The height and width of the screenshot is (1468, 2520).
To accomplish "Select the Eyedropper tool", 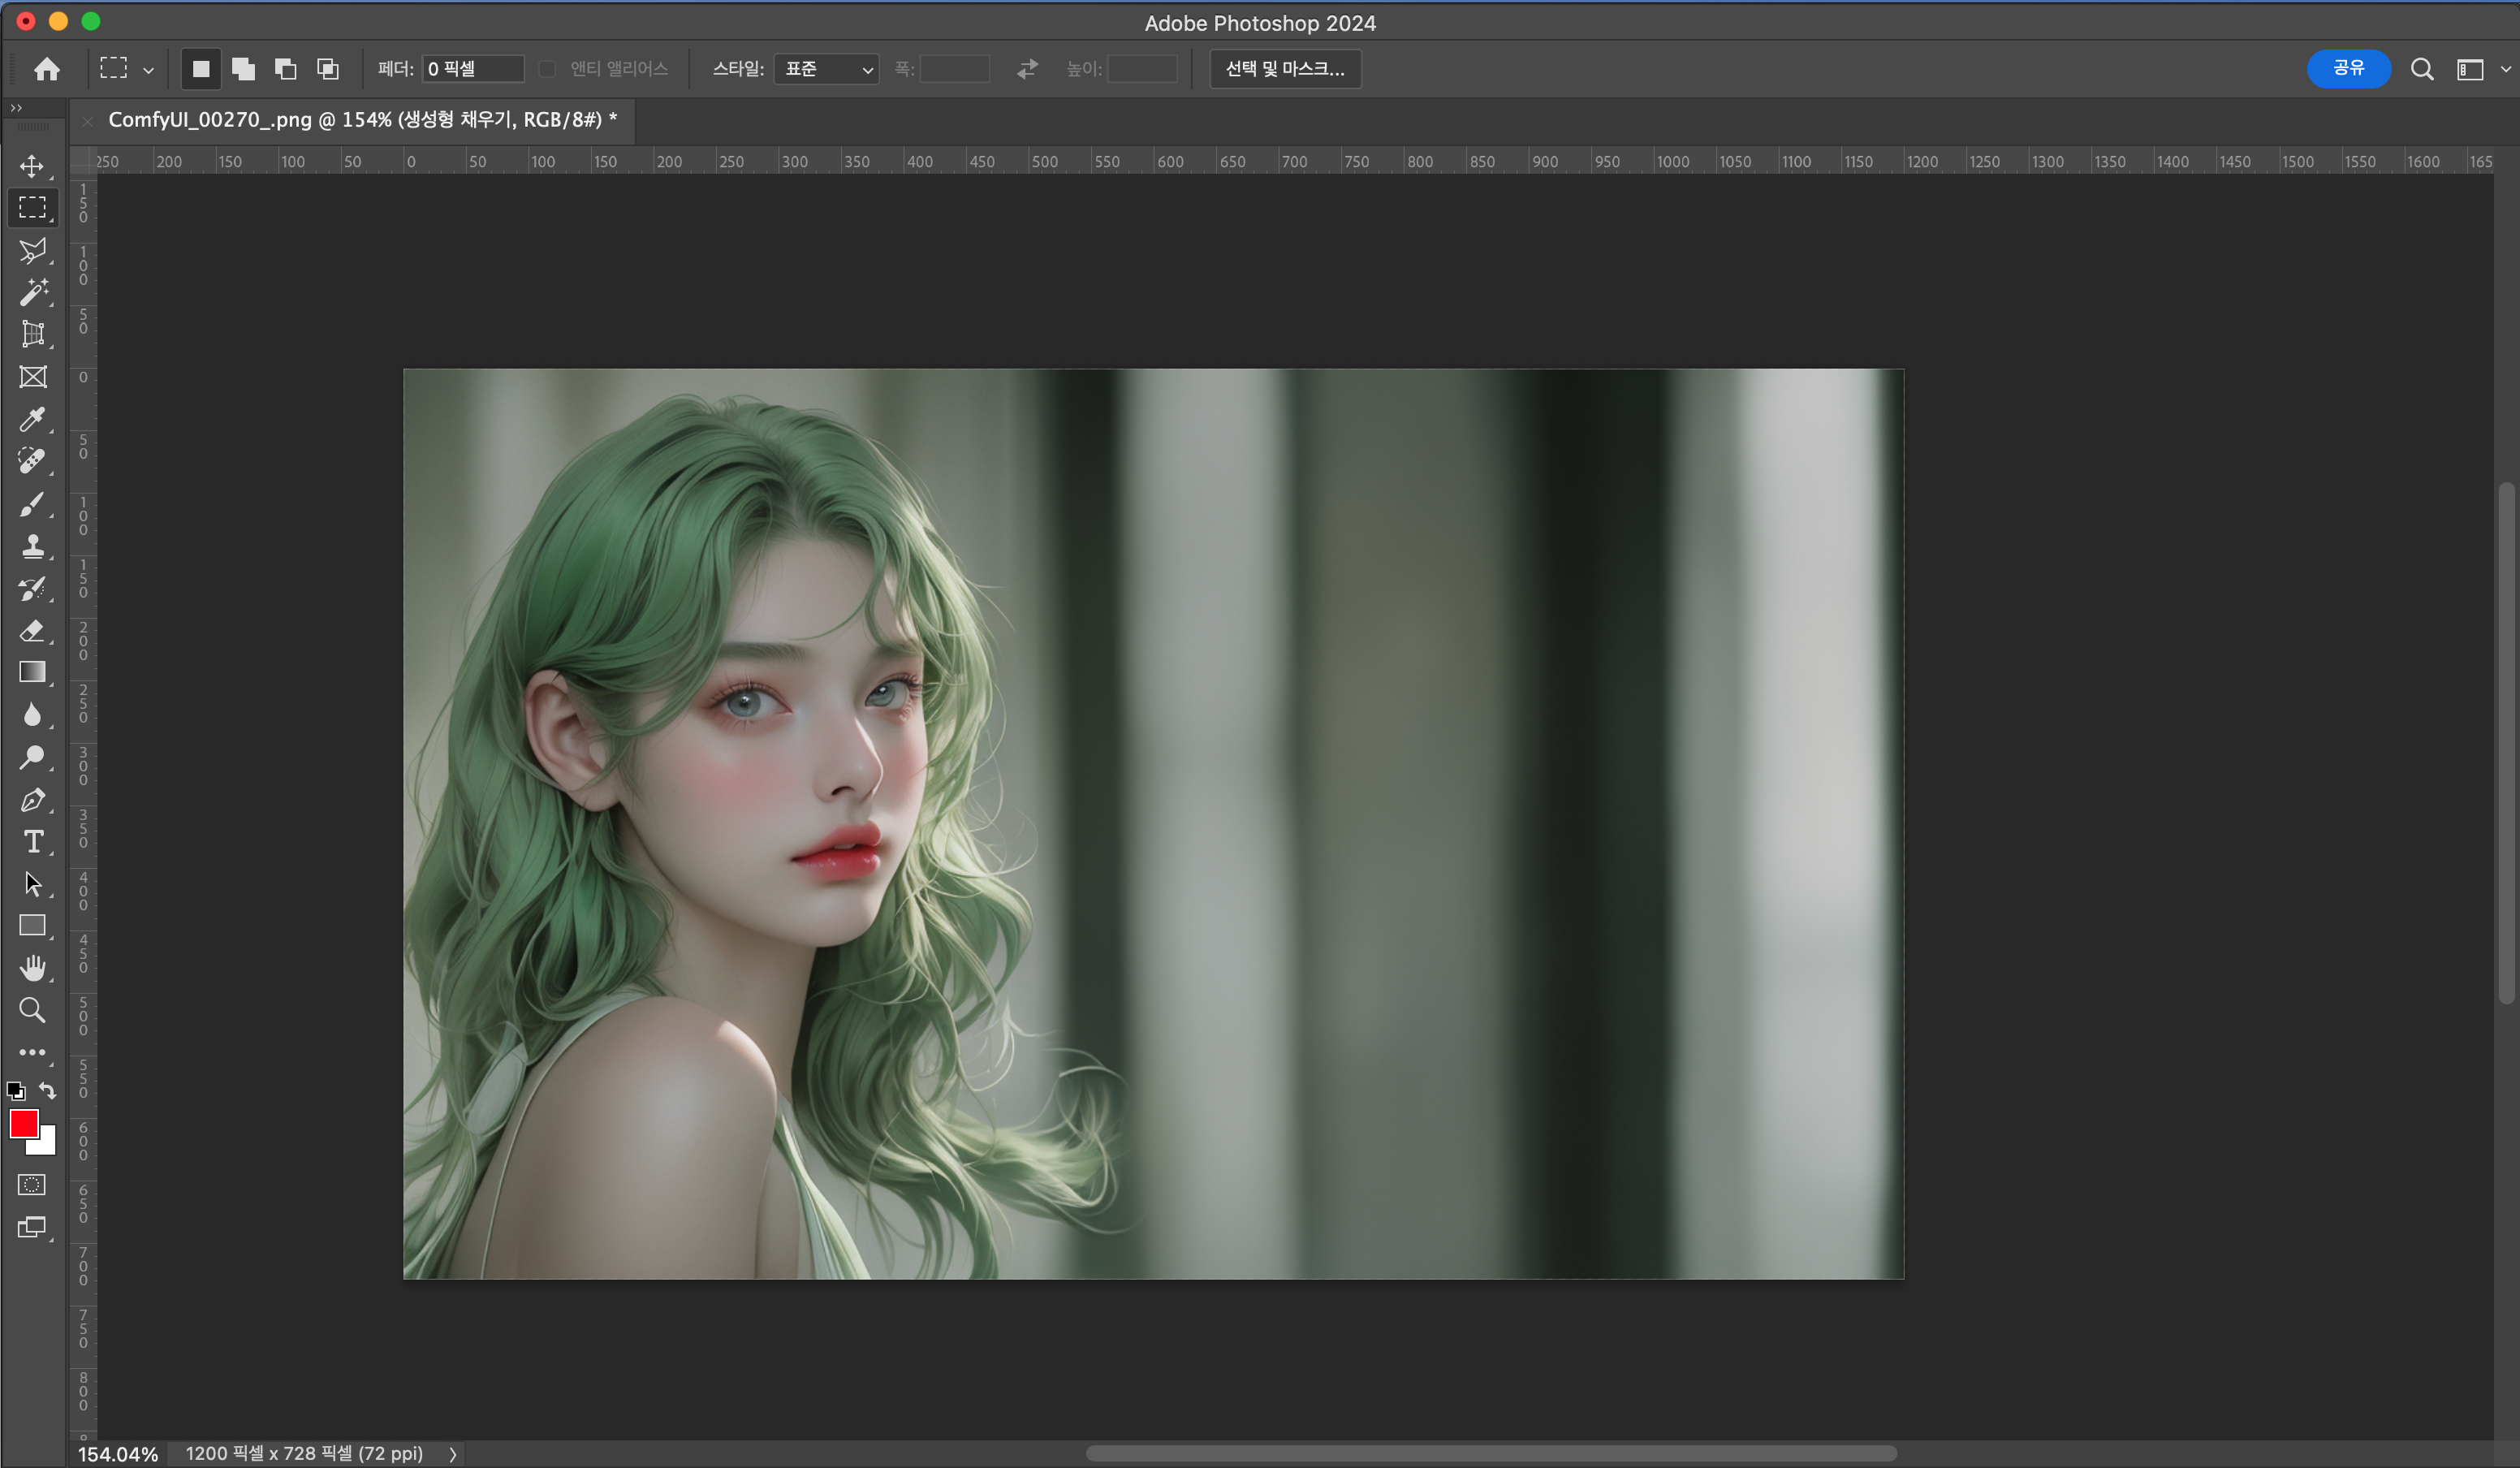I will [x=32, y=419].
